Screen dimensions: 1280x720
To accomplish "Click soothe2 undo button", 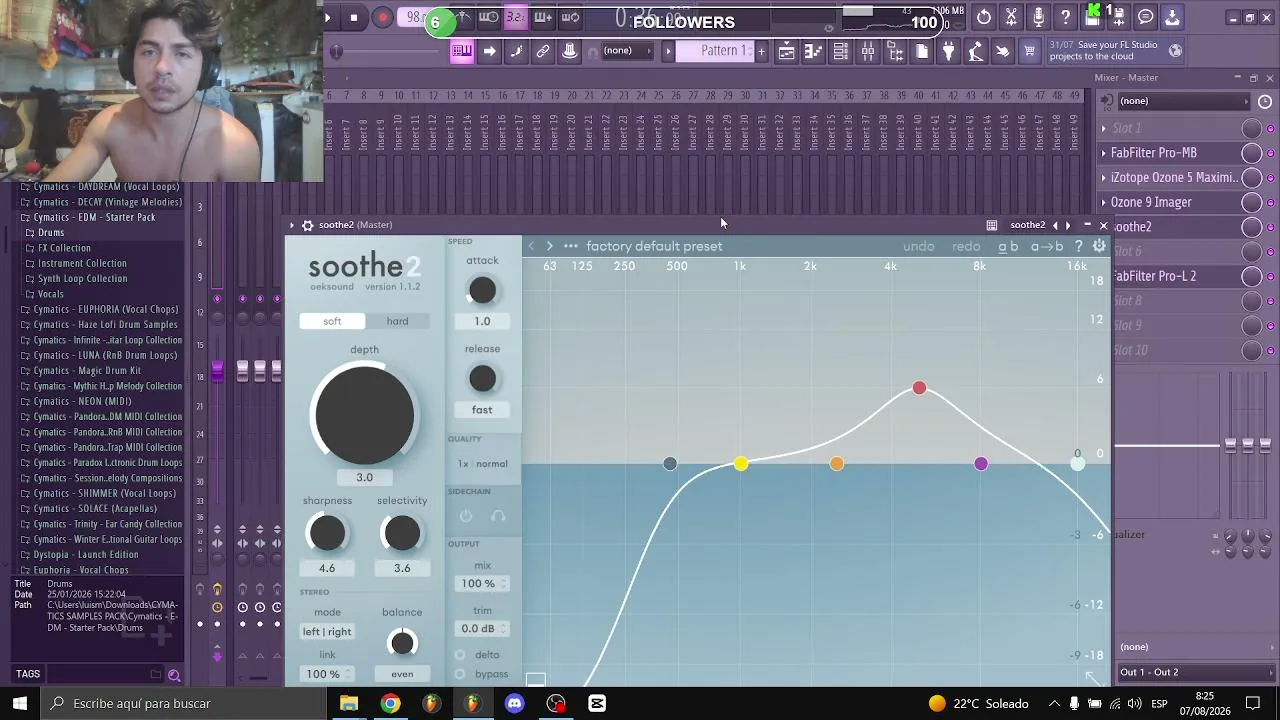I will (918, 246).
